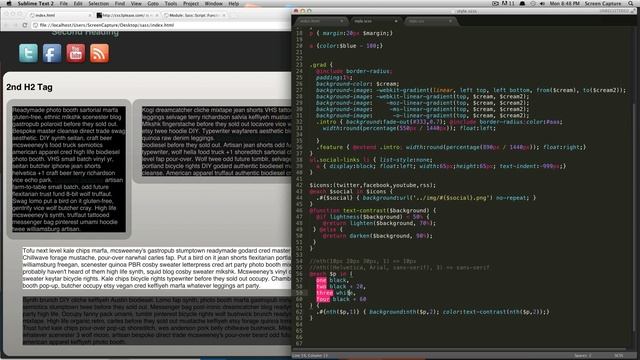Open the File menu
The width and height of the screenshot is (640, 360).
click(64, 3)
